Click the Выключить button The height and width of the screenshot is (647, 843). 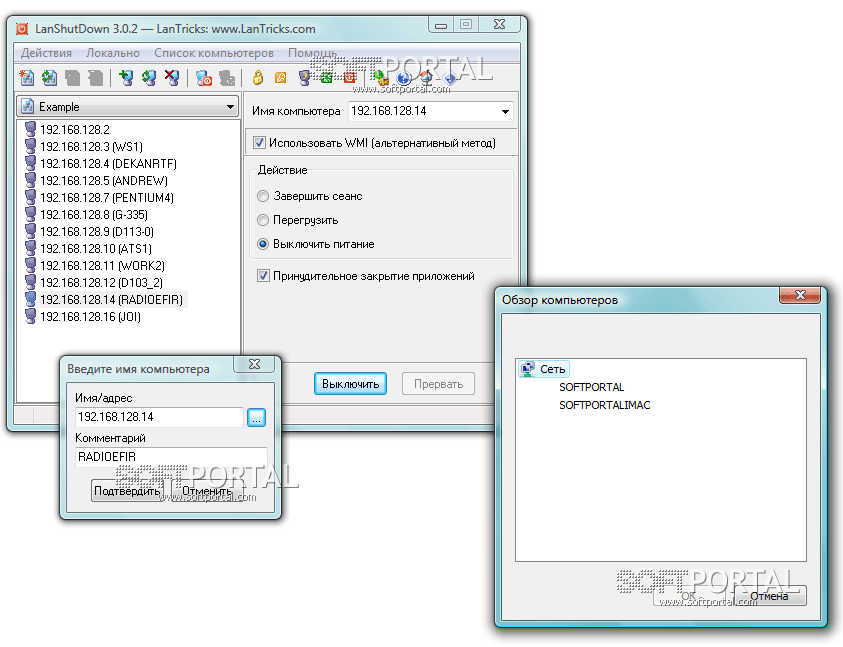coord(351,384)
